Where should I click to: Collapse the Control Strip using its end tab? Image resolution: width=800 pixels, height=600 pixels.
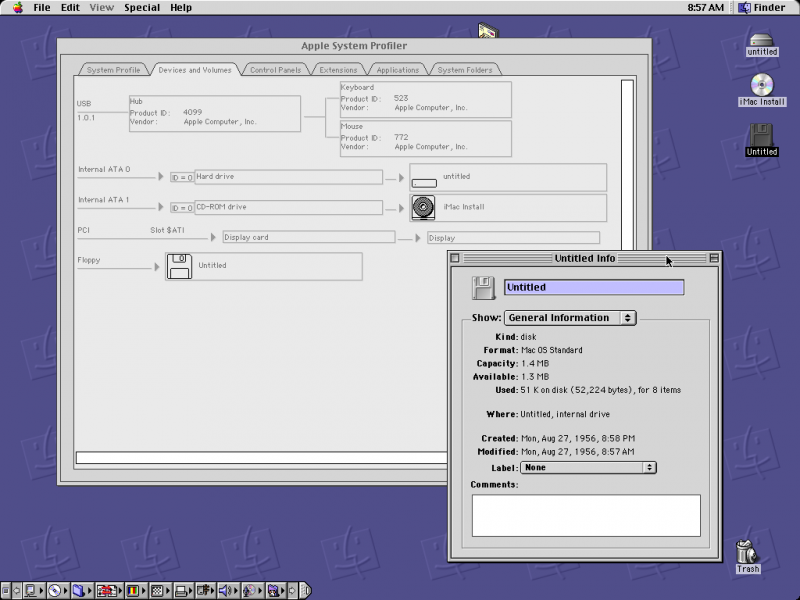[x=305, y=591]
